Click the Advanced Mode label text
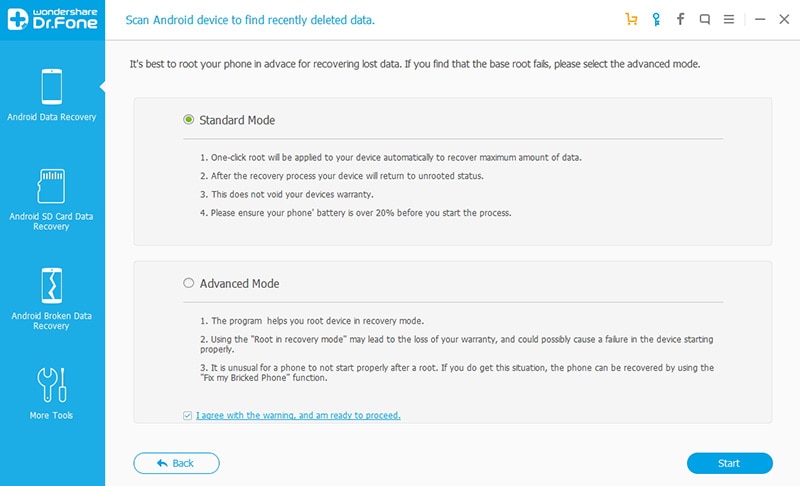The image size is (800, 486). click(239, 283)
